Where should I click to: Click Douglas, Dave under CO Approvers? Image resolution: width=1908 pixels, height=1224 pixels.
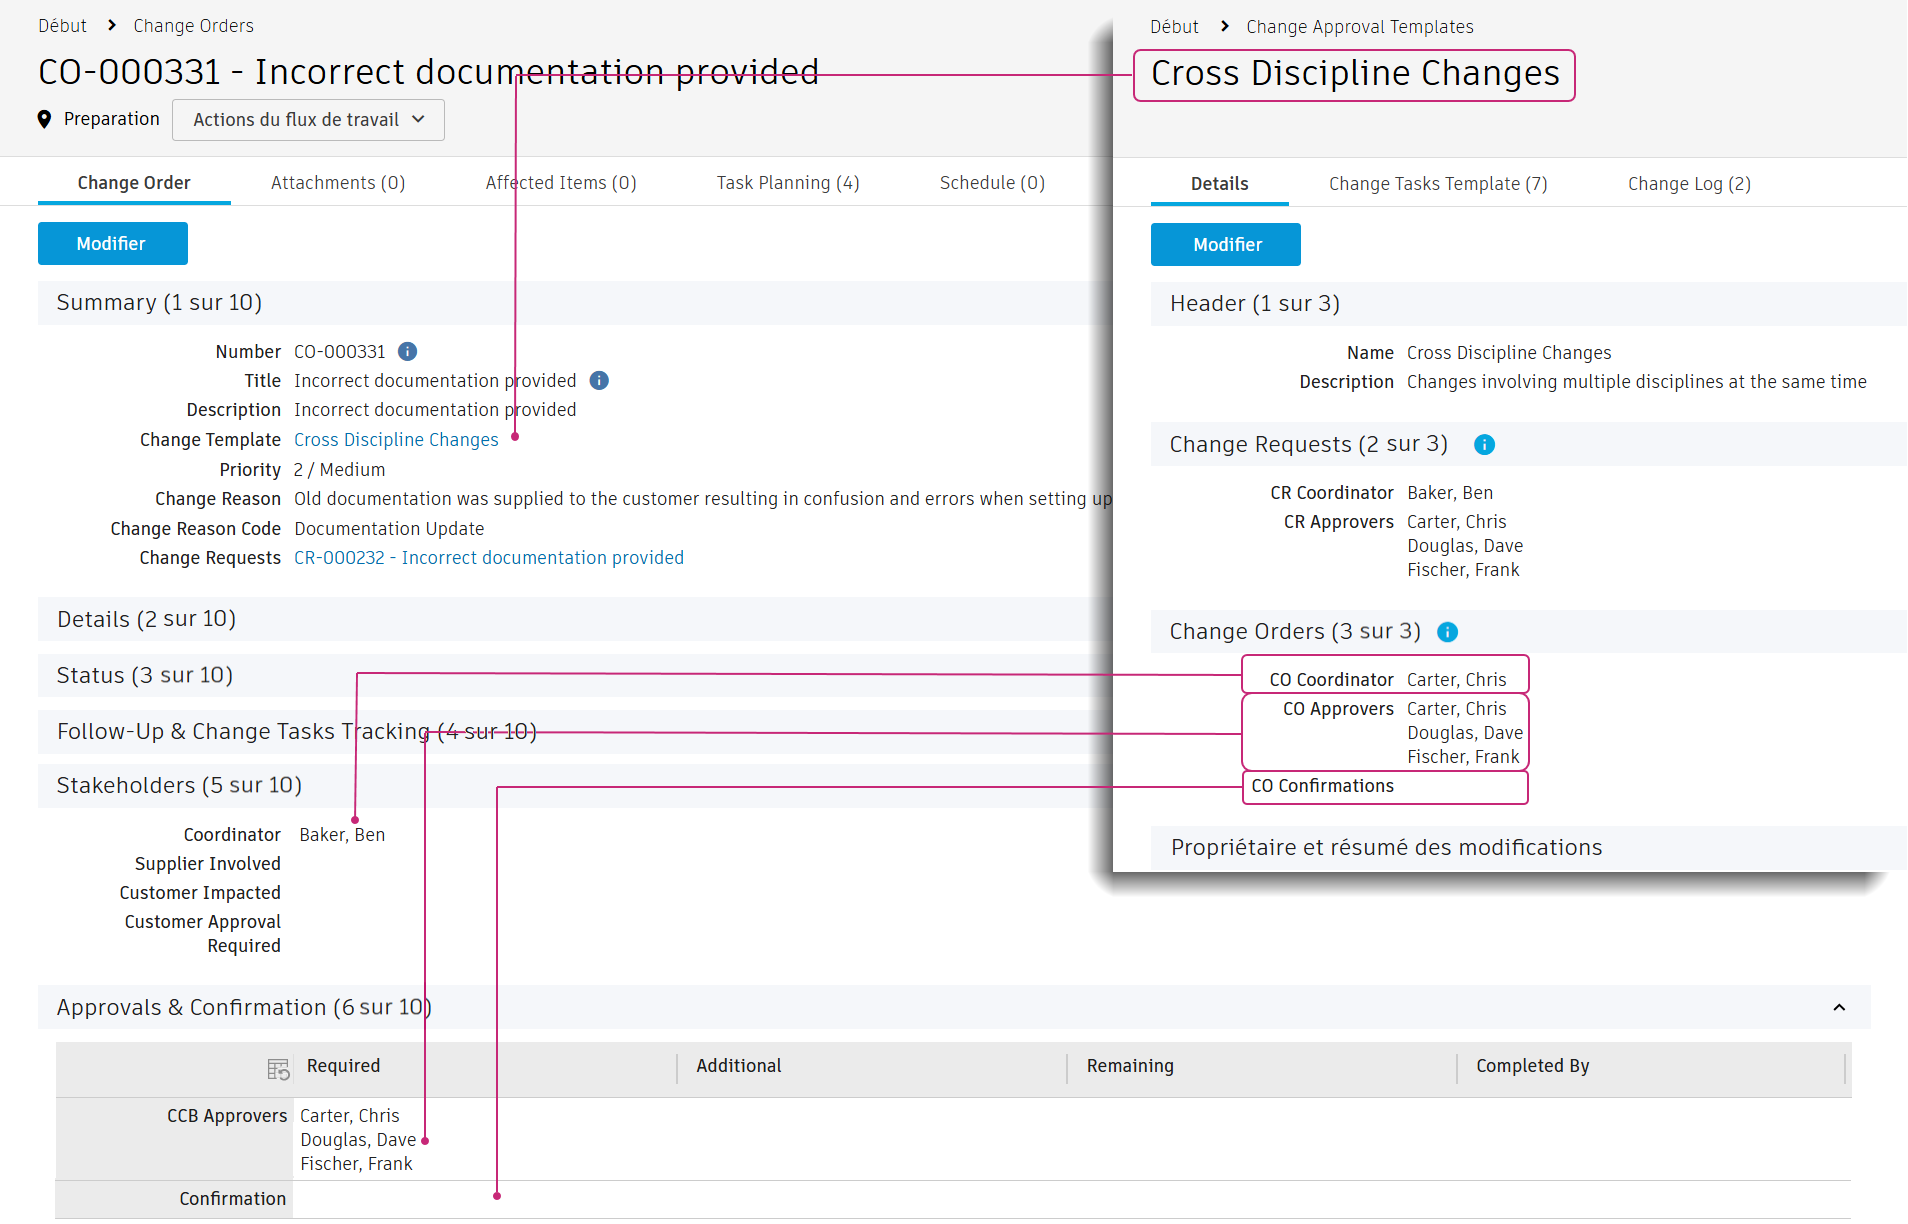1465,733
